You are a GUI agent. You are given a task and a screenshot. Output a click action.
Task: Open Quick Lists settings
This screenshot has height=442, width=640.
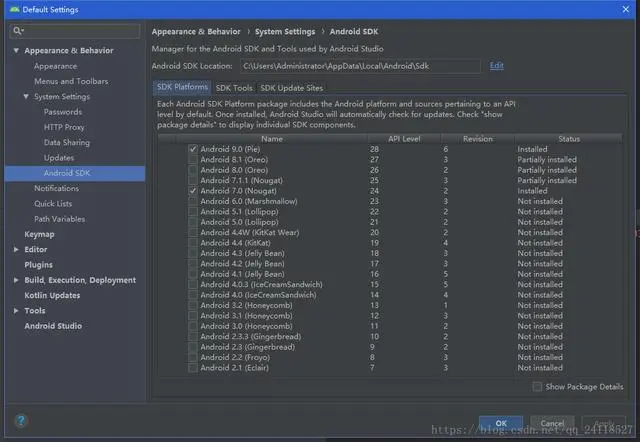coord(53,204)
